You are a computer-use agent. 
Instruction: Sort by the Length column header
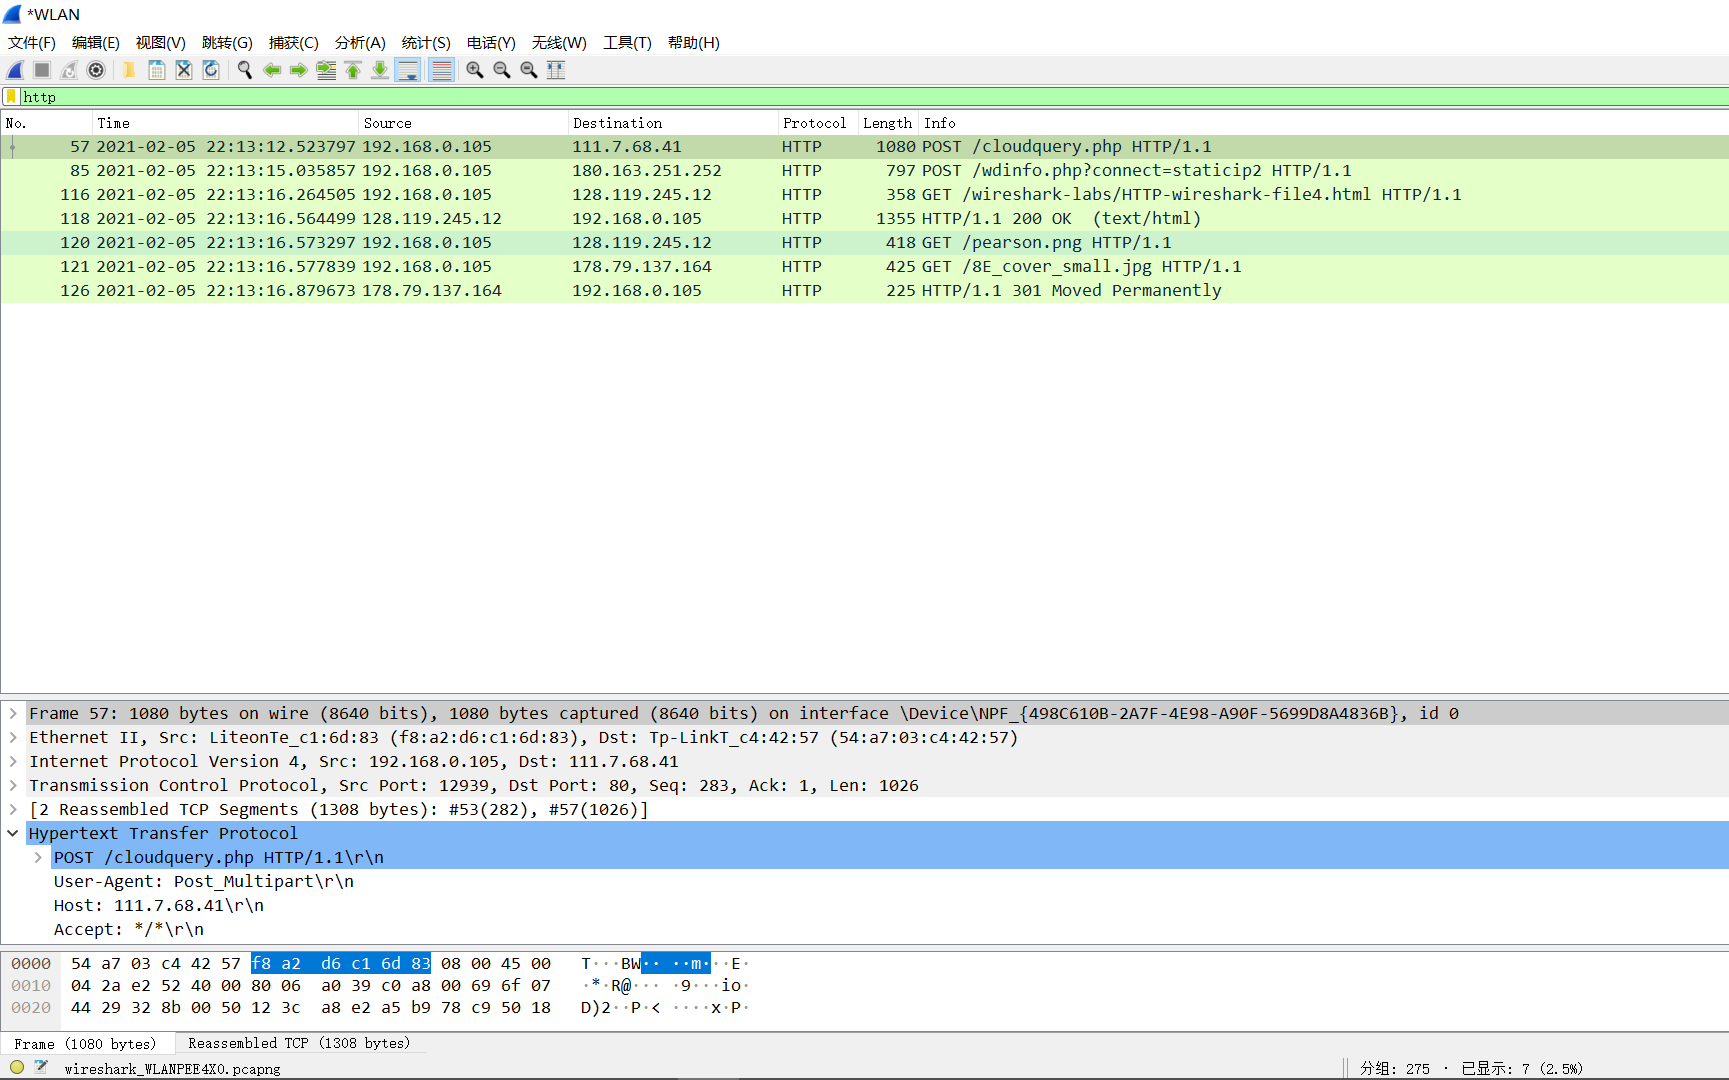pos(888,123)
